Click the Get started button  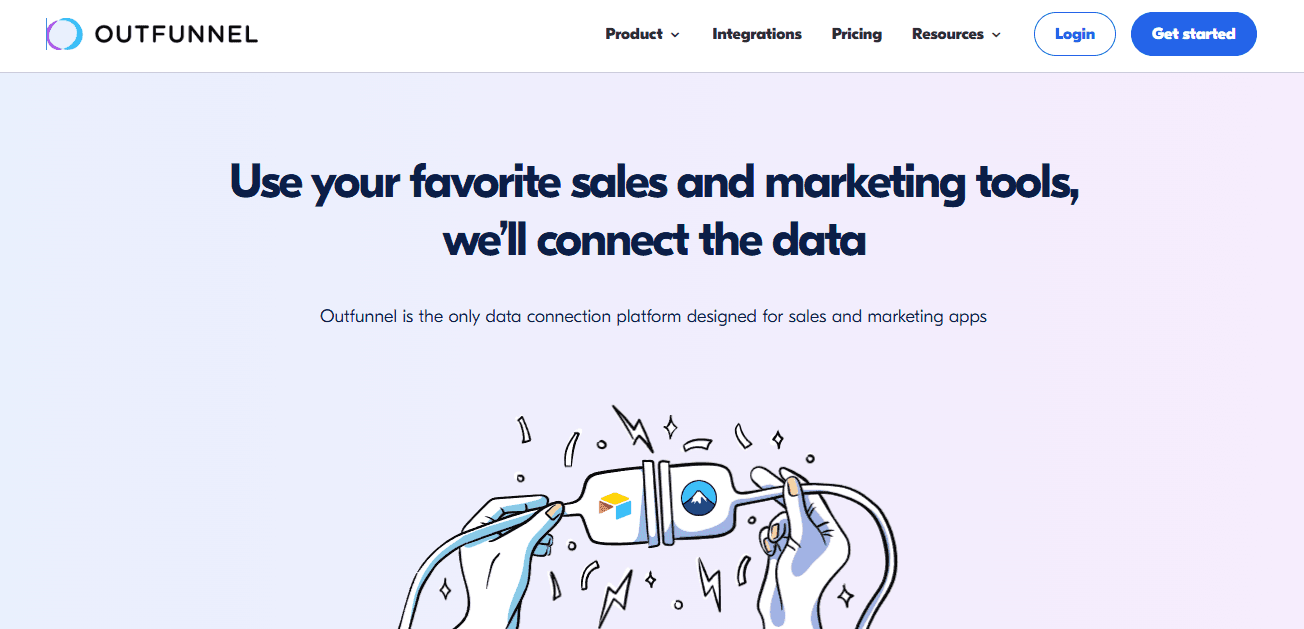tap(1193, 33)
